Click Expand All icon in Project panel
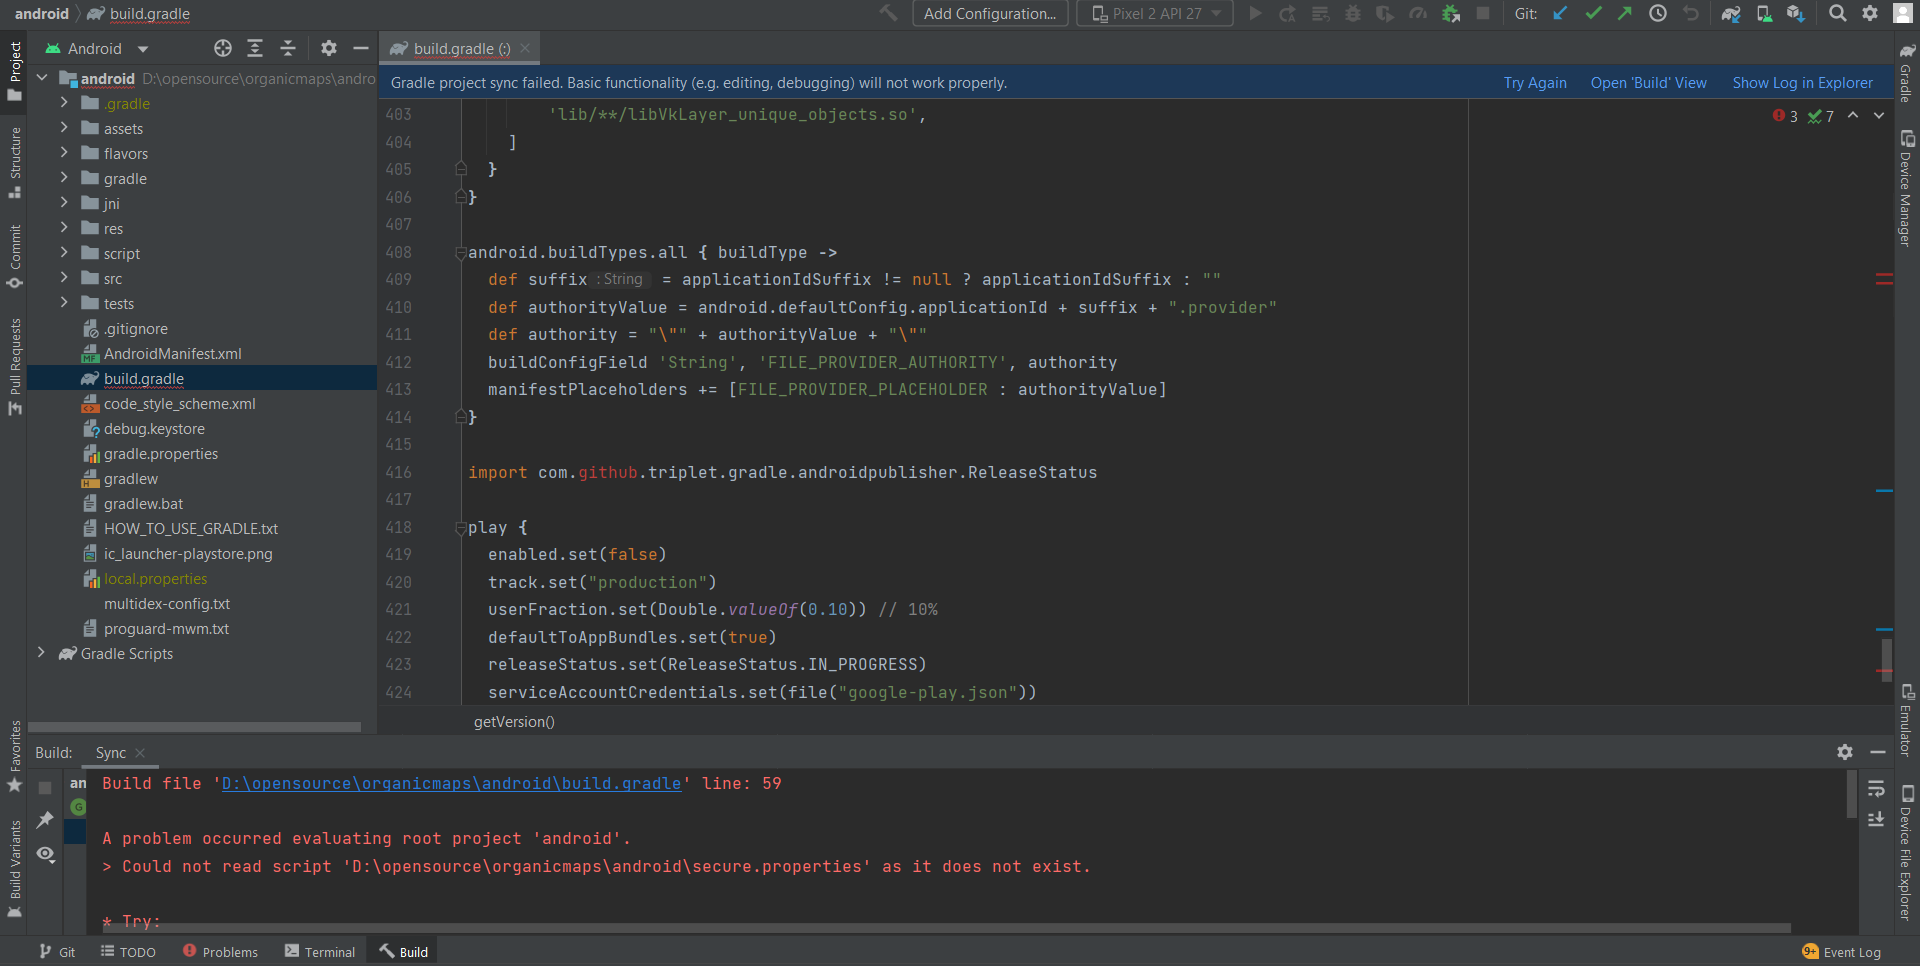This screenshot has height=966, width=1920. (255, 48)
